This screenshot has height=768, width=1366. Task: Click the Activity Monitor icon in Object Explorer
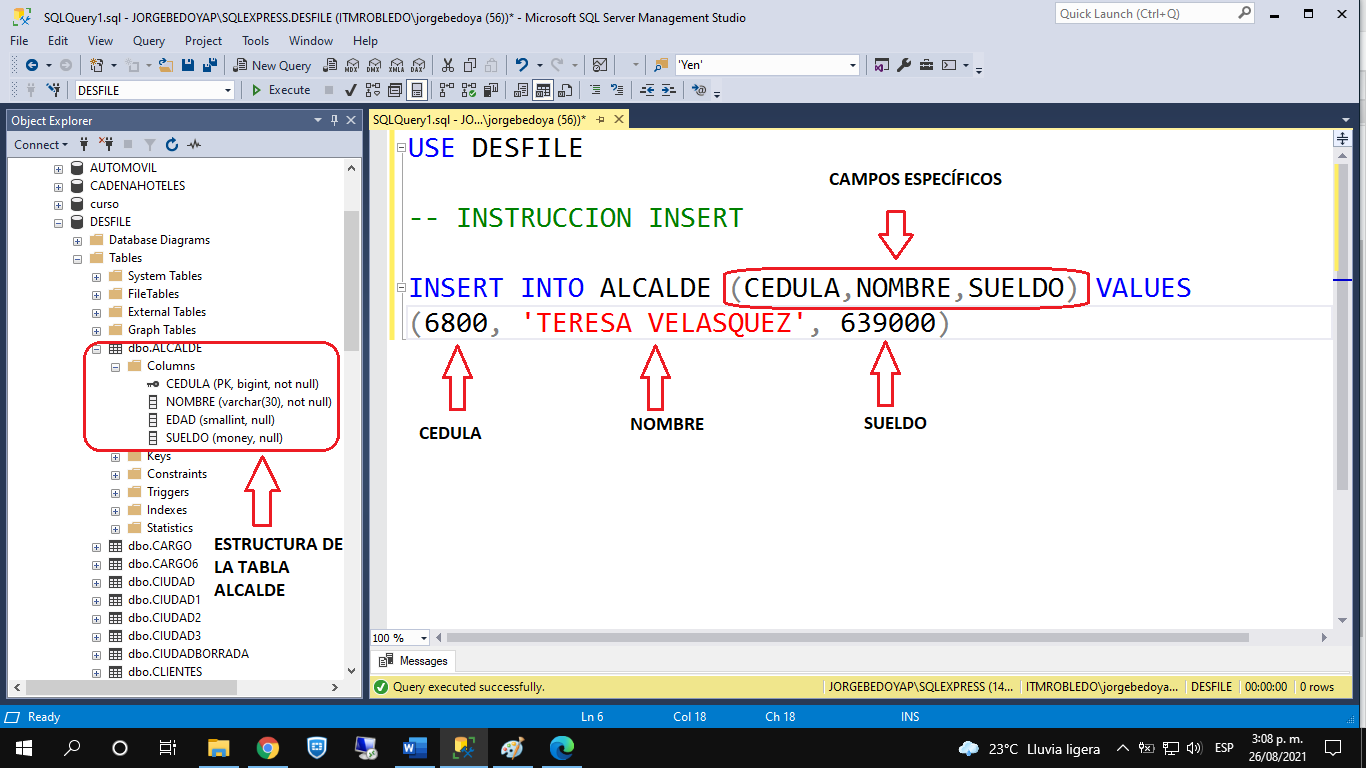click(194, 144)
